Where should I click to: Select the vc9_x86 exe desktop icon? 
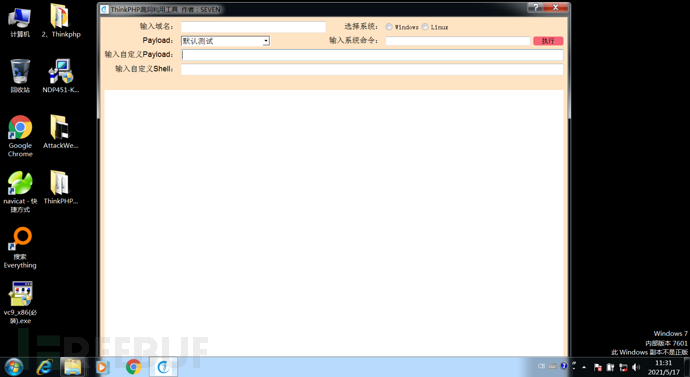(x=20, y=303)
